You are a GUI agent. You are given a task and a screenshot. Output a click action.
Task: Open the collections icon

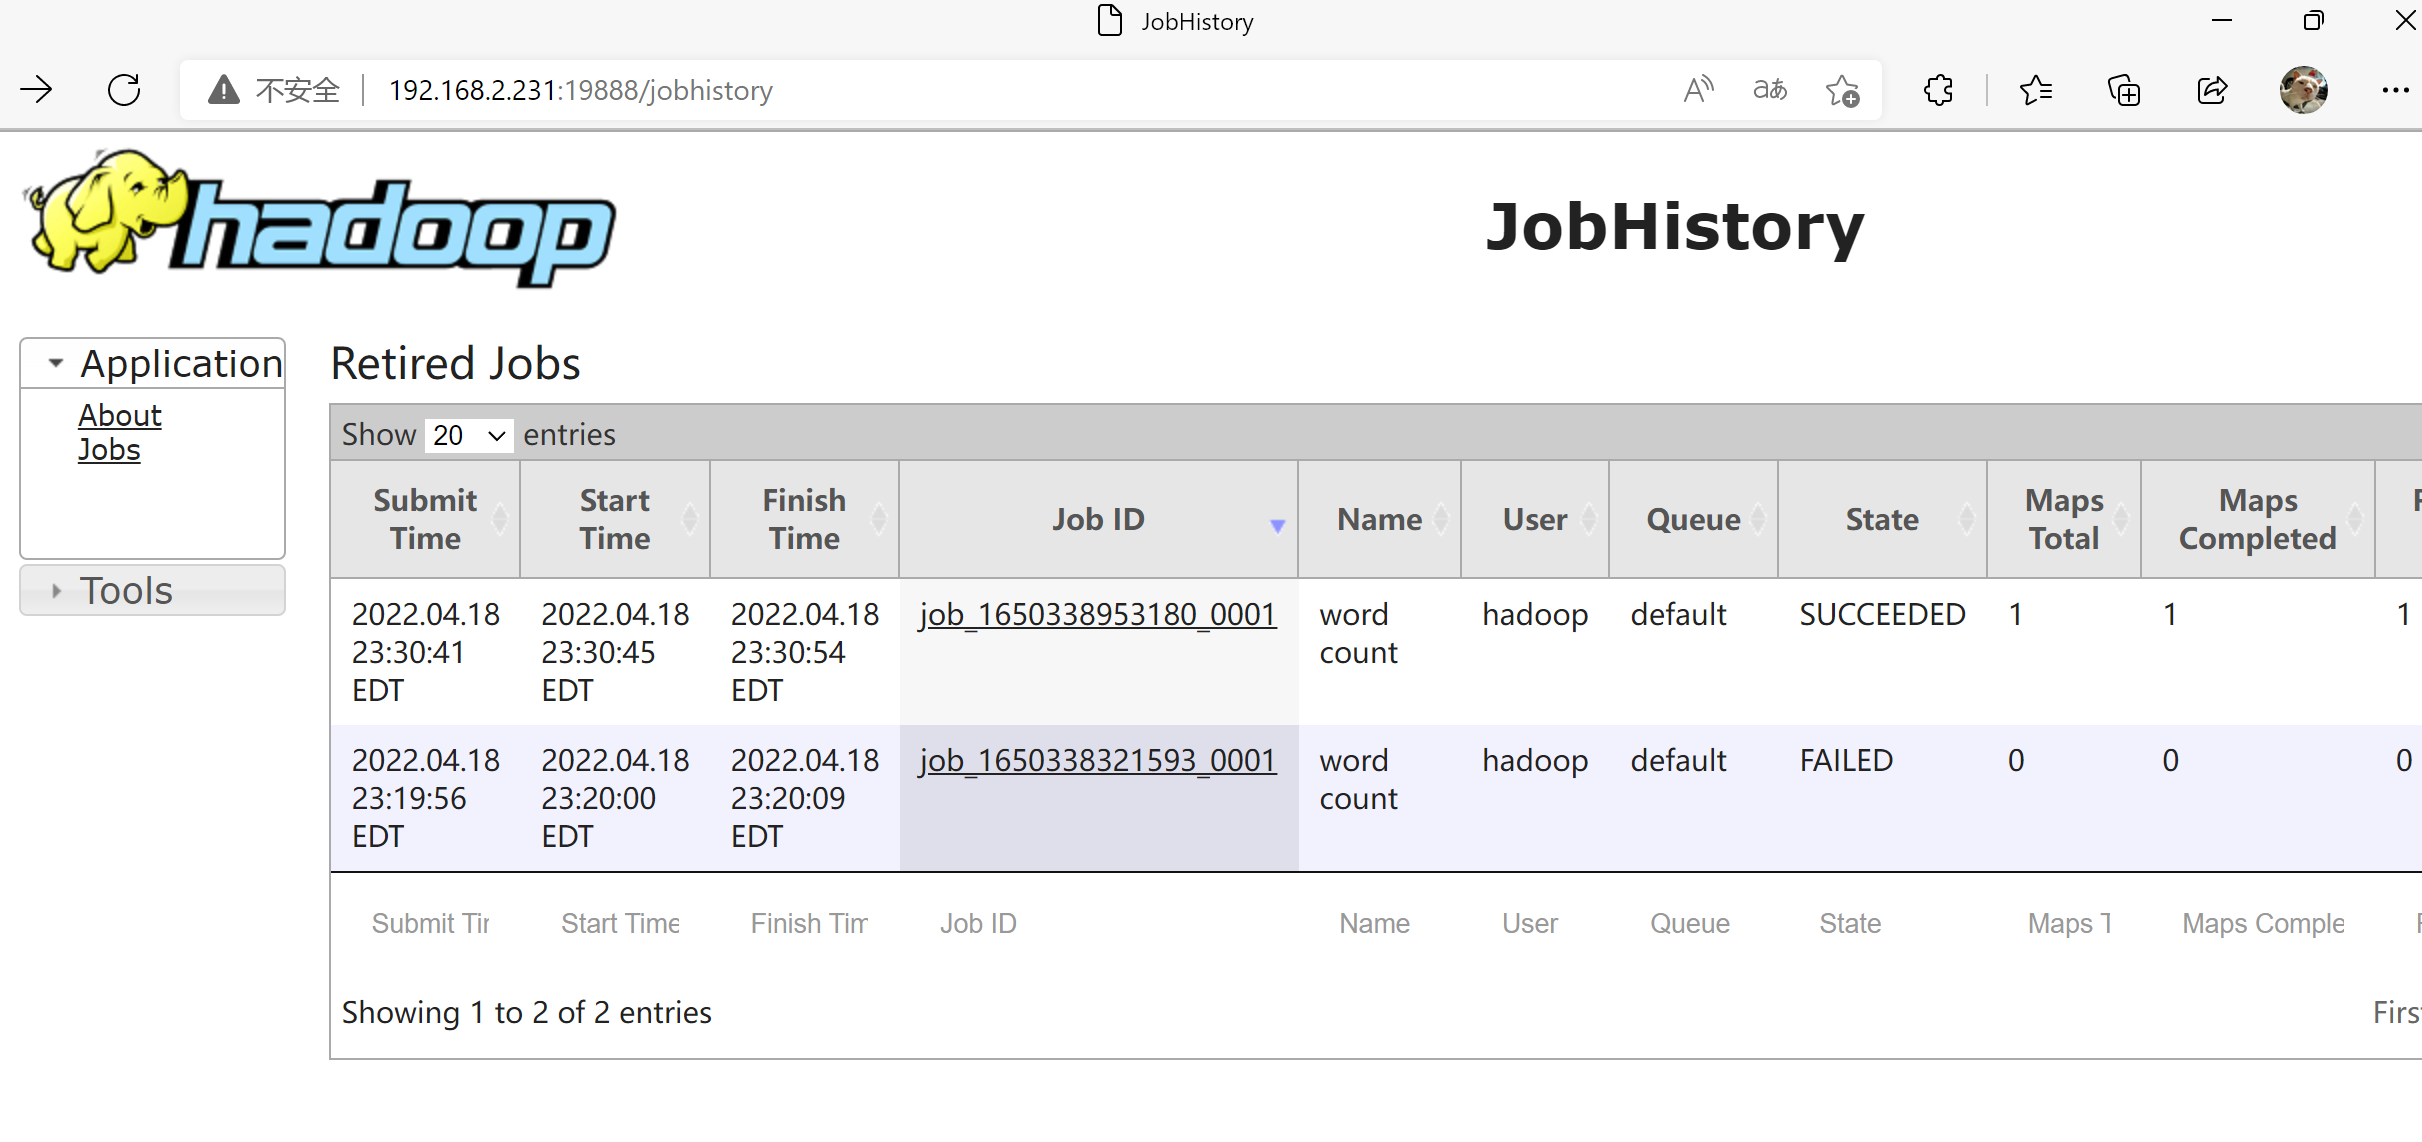coord(2124,90)
